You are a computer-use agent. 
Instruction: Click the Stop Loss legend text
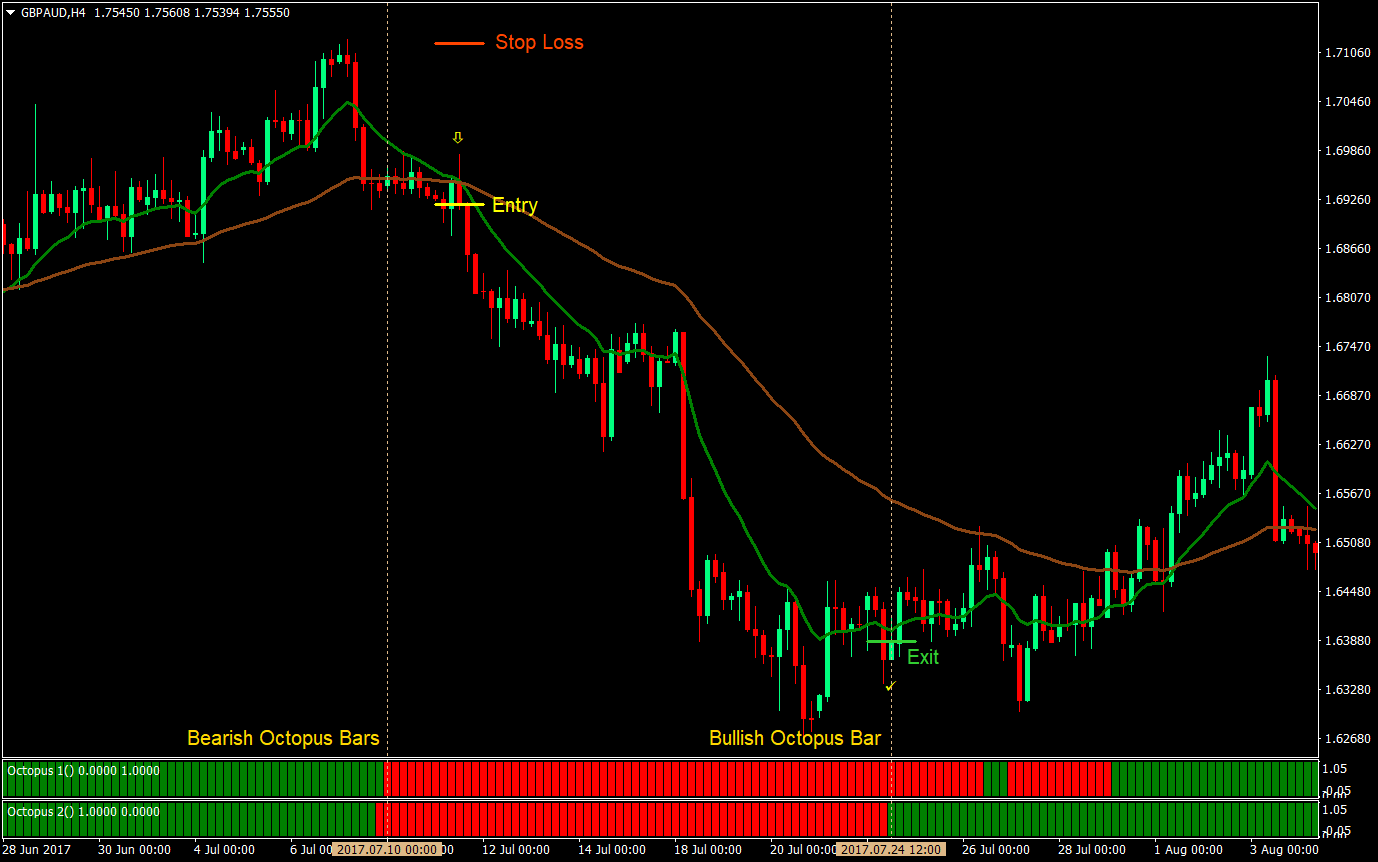click(540, 42)
